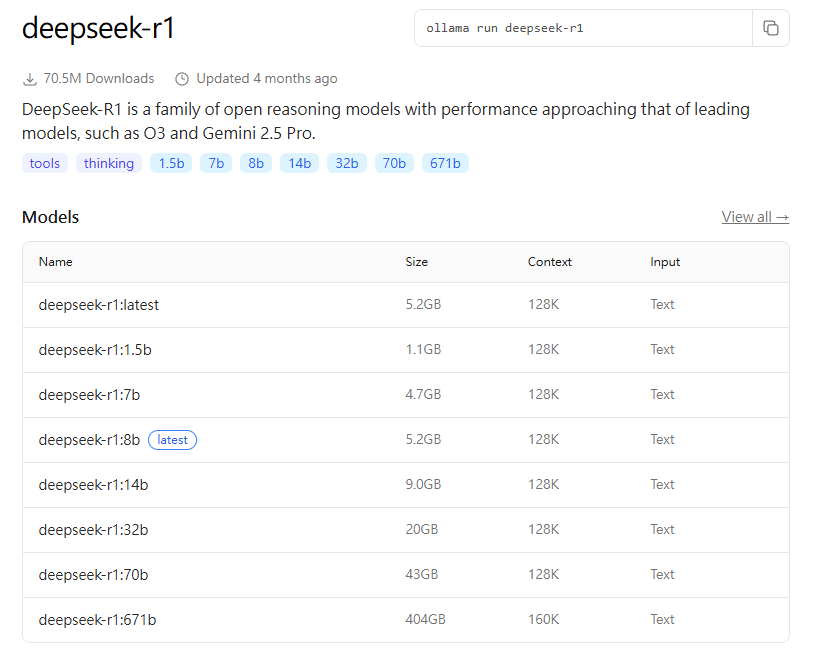Open the deepseek-r1:latest model row

pyautogui.click(x=99, y=305)
